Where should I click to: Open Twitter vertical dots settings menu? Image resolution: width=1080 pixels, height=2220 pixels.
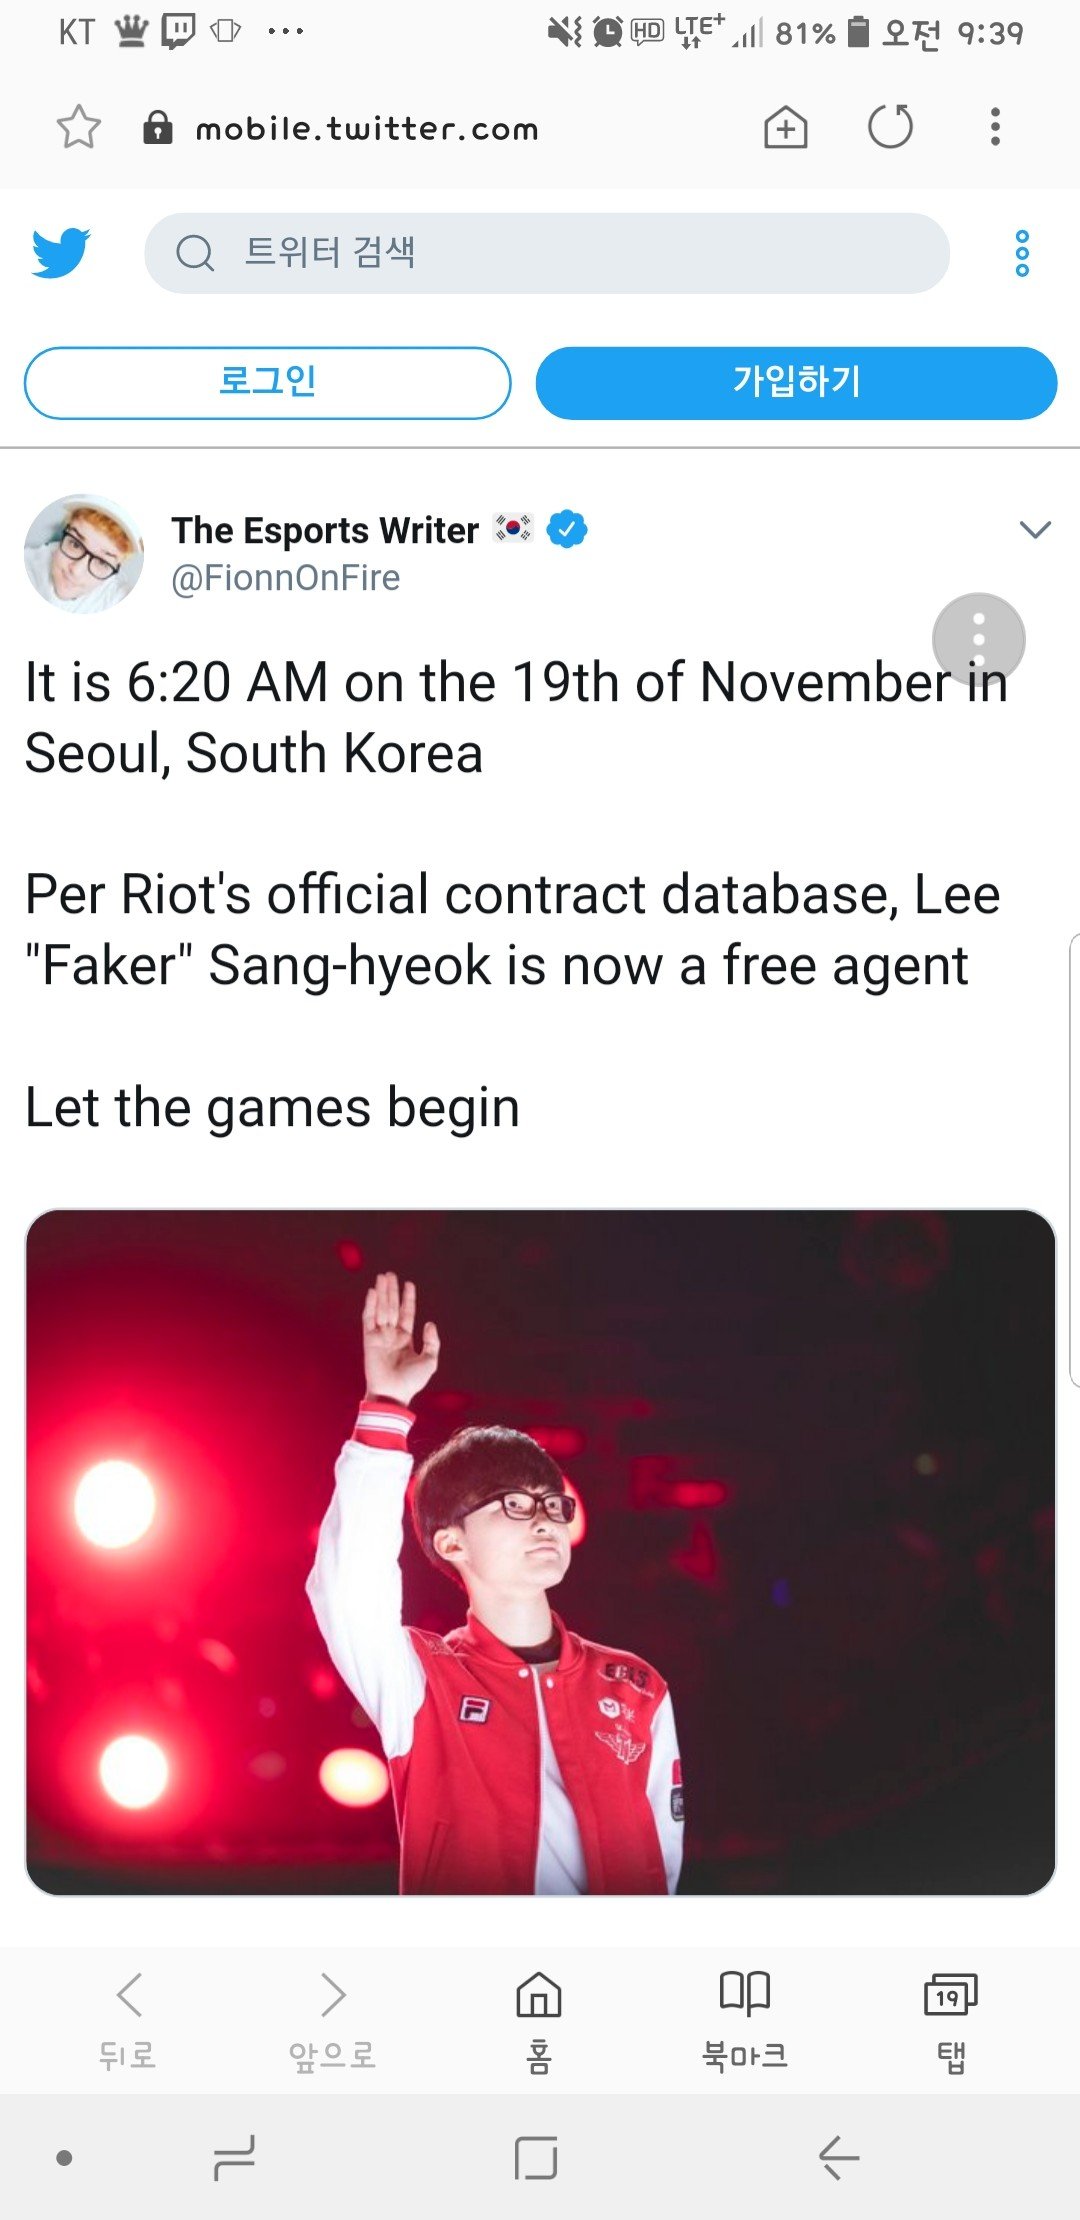[x=1022, y=253]
